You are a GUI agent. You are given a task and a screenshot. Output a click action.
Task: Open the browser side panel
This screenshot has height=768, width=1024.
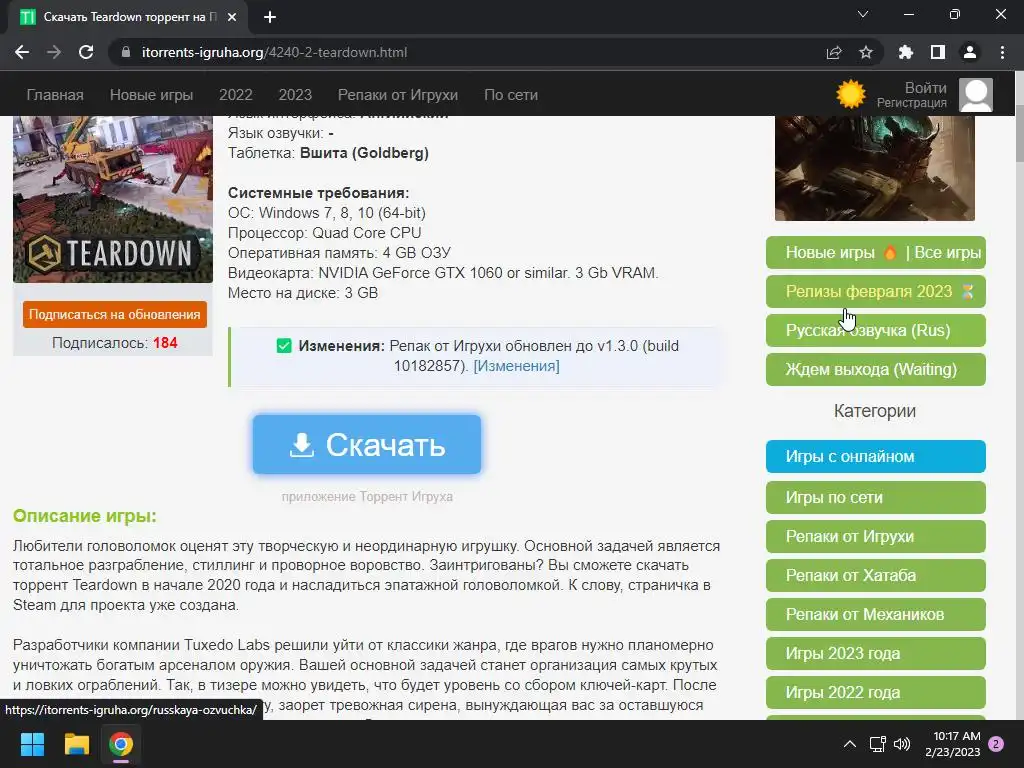coord(938,52)
